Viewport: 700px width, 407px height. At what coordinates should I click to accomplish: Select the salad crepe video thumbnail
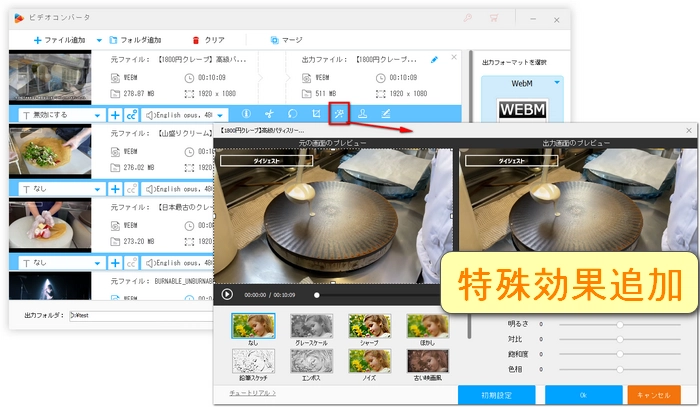coord(50,151)
